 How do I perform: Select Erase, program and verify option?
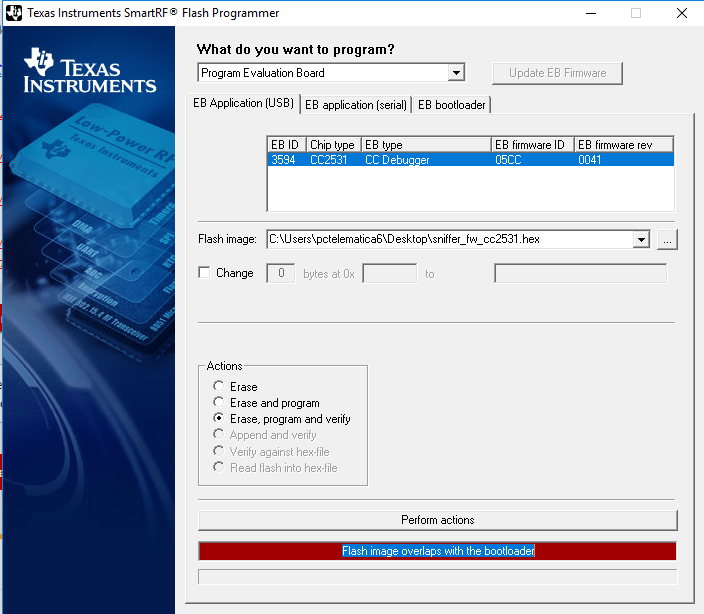pyautogui.click(x=219, y=418)
